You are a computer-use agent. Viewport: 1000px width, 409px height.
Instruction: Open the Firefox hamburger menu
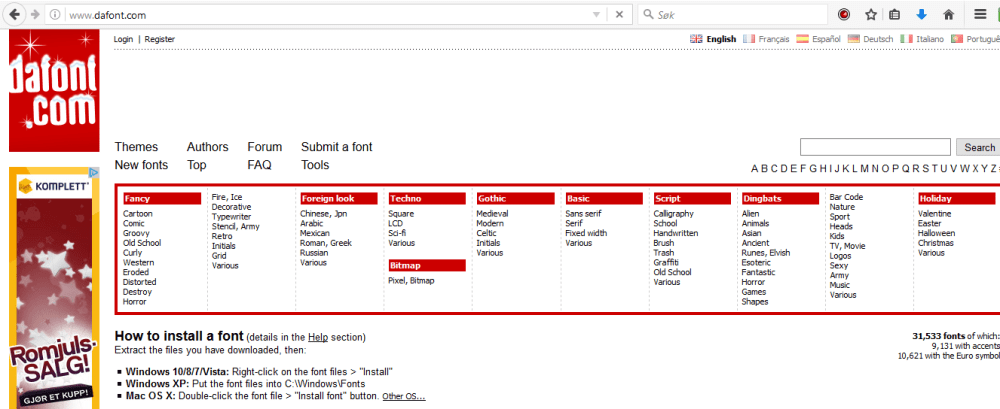pyautogui.click(x=980, y=14)
